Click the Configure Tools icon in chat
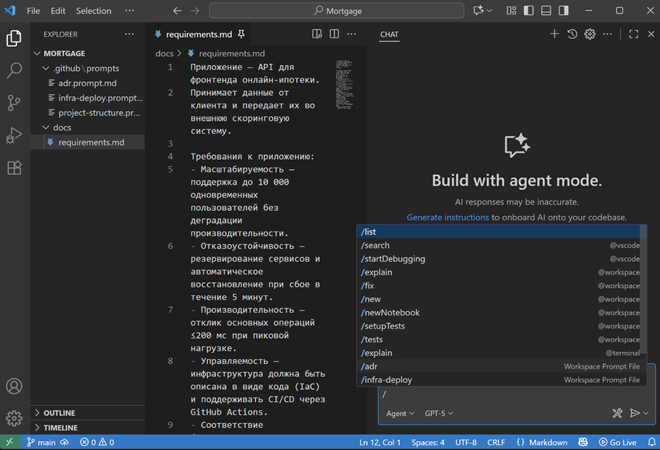 coord(617,413)
